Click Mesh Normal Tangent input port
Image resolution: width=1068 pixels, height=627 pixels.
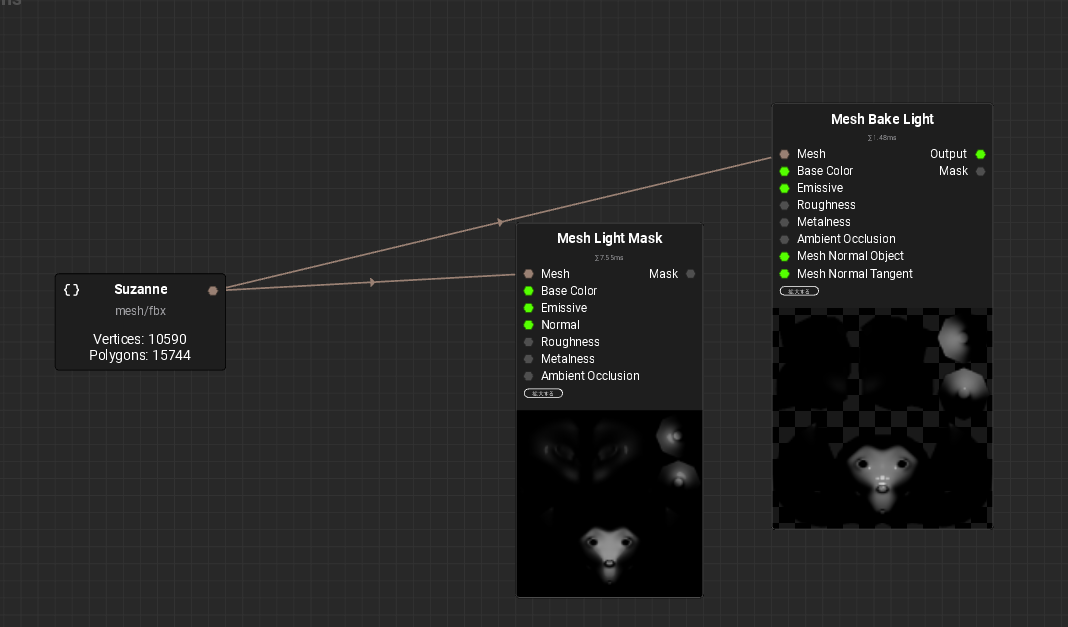pyautogui.click(x=784, y=274)
